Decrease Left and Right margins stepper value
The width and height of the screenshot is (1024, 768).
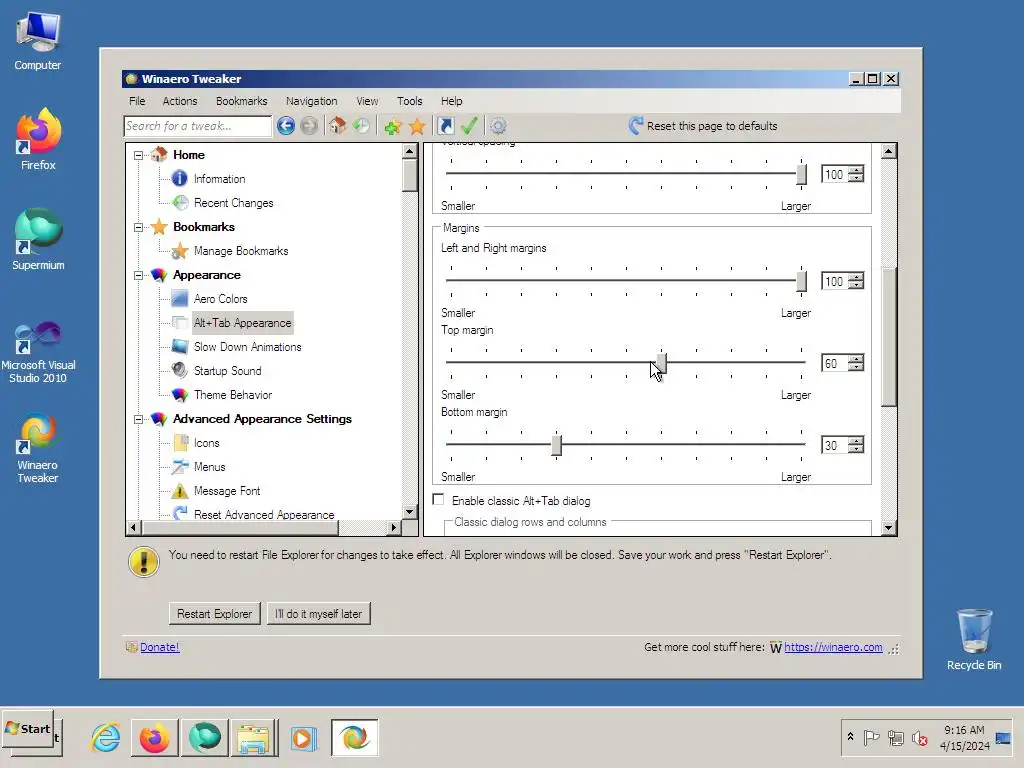coord(856,286)
